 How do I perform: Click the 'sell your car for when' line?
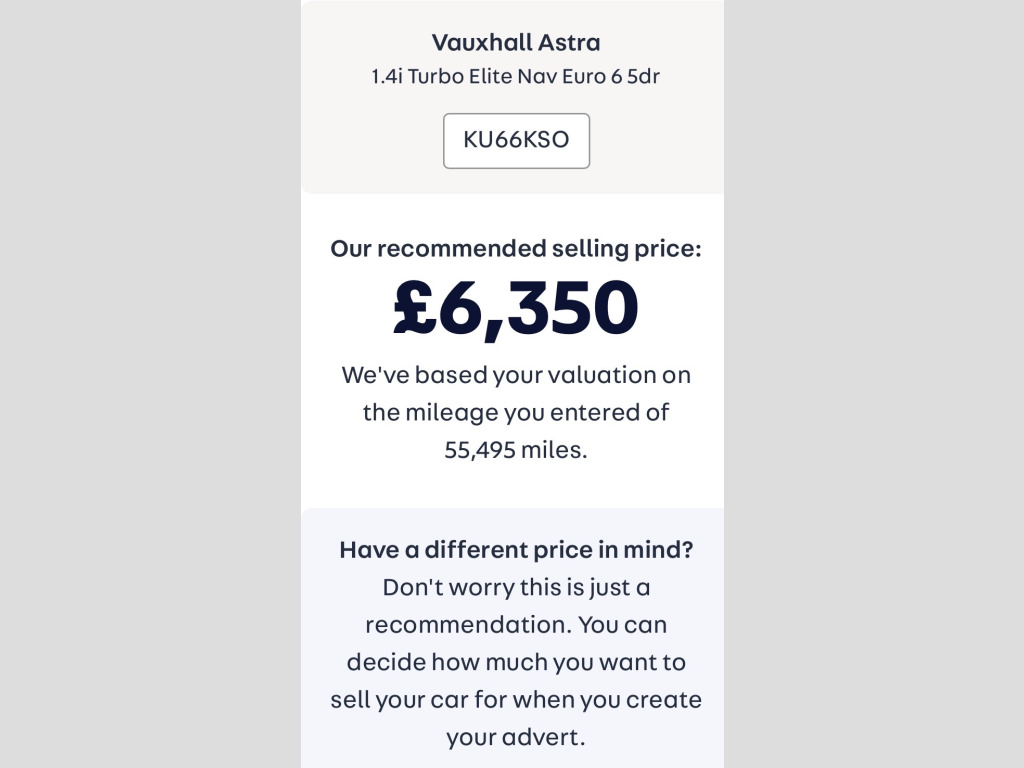(516, 699)
